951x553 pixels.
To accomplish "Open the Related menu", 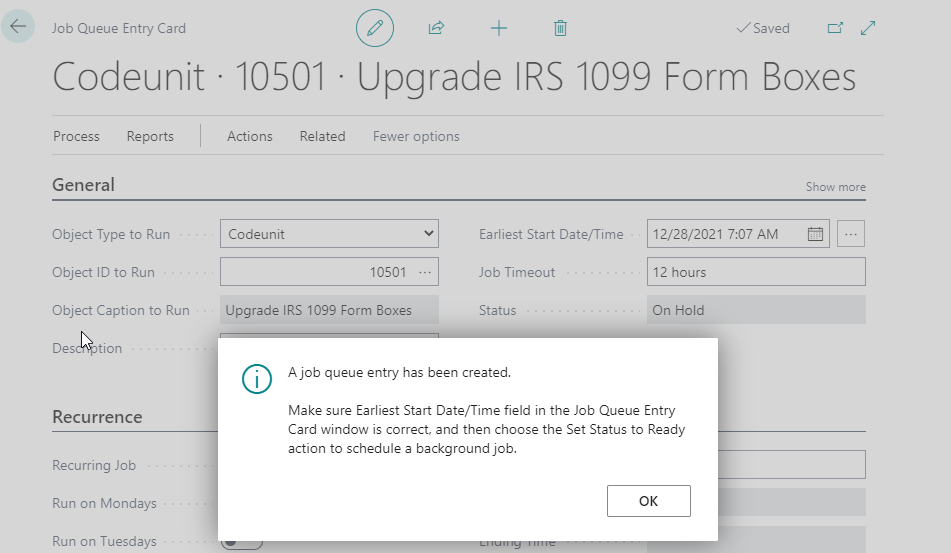I will pos(323,136).
